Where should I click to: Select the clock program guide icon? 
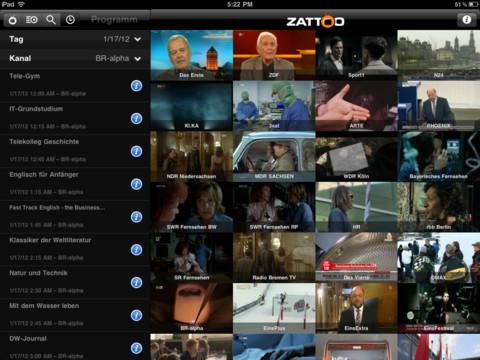tap(70, 20)
